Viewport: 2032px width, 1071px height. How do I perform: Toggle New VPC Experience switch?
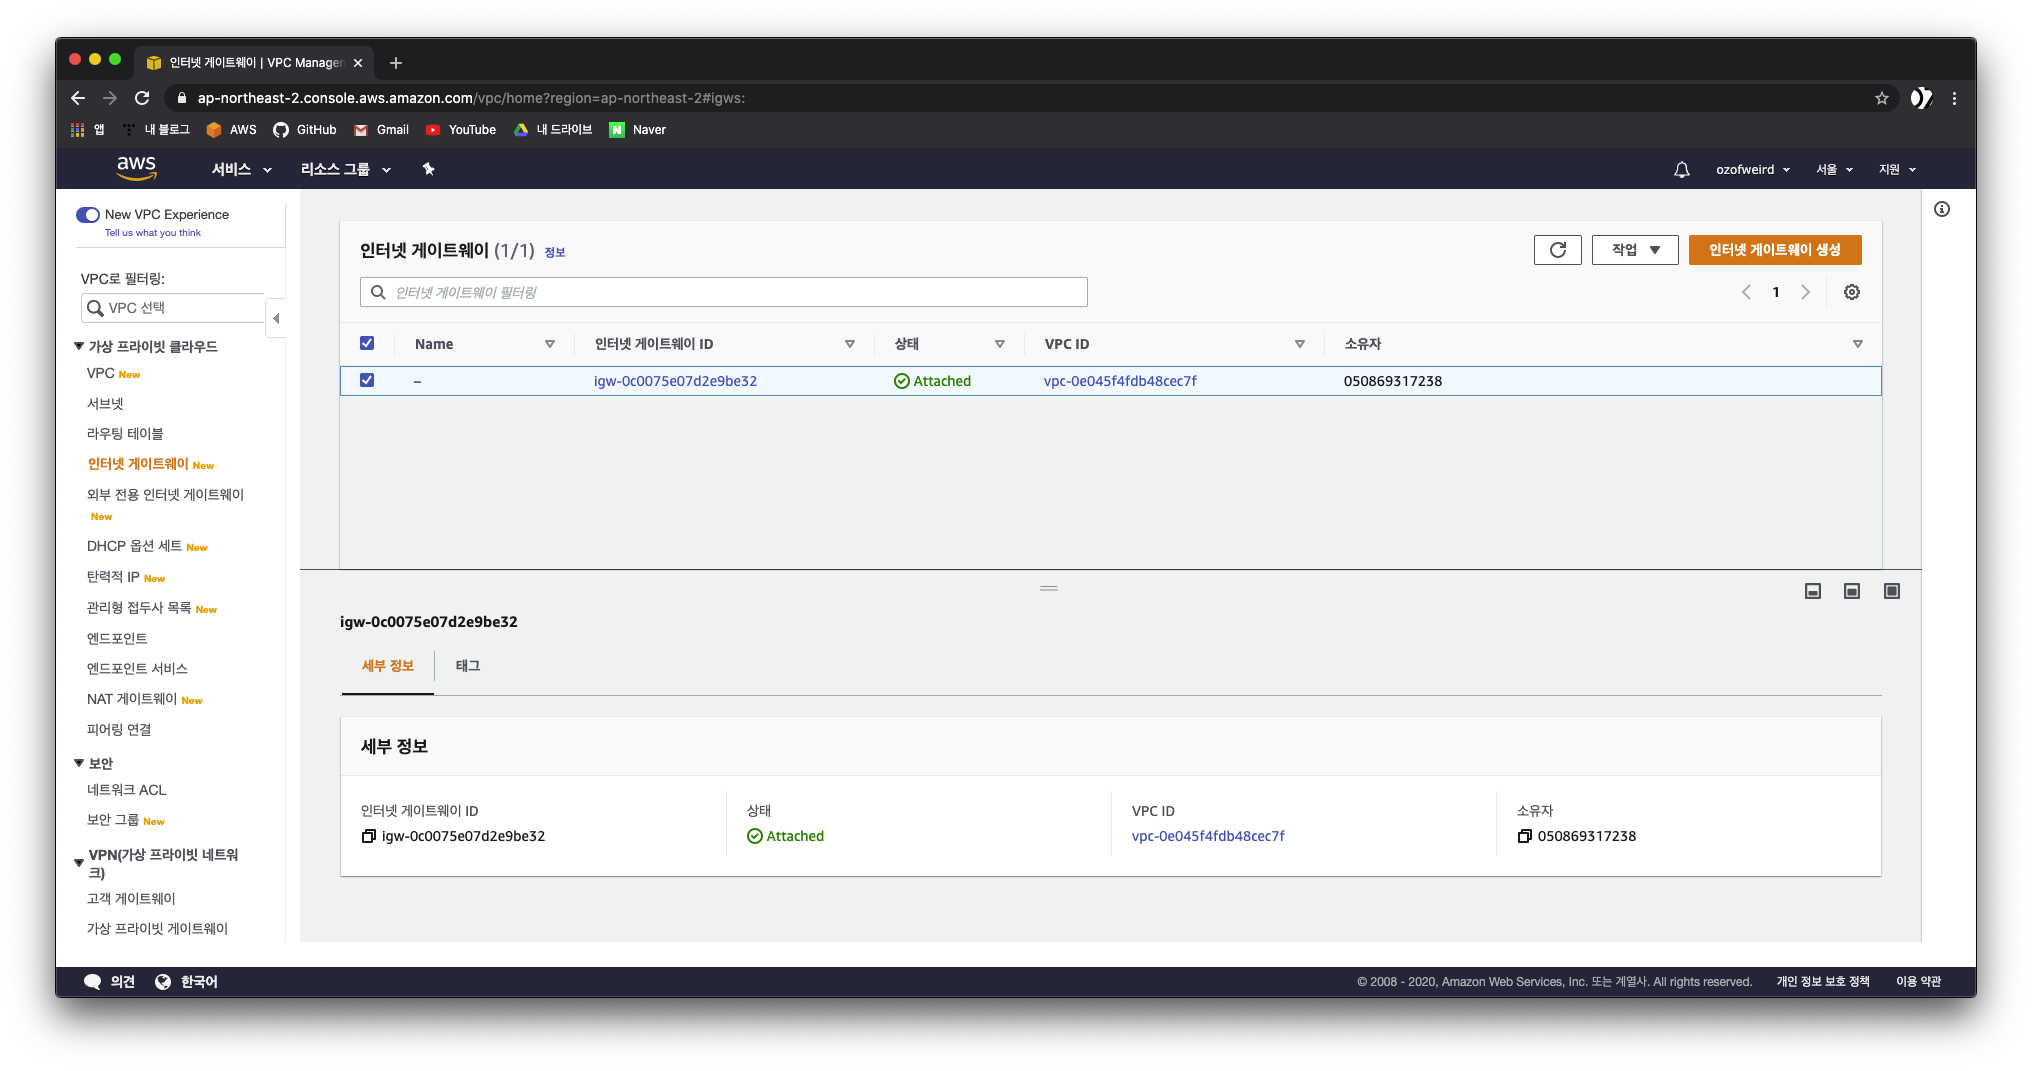coord(88,215)
